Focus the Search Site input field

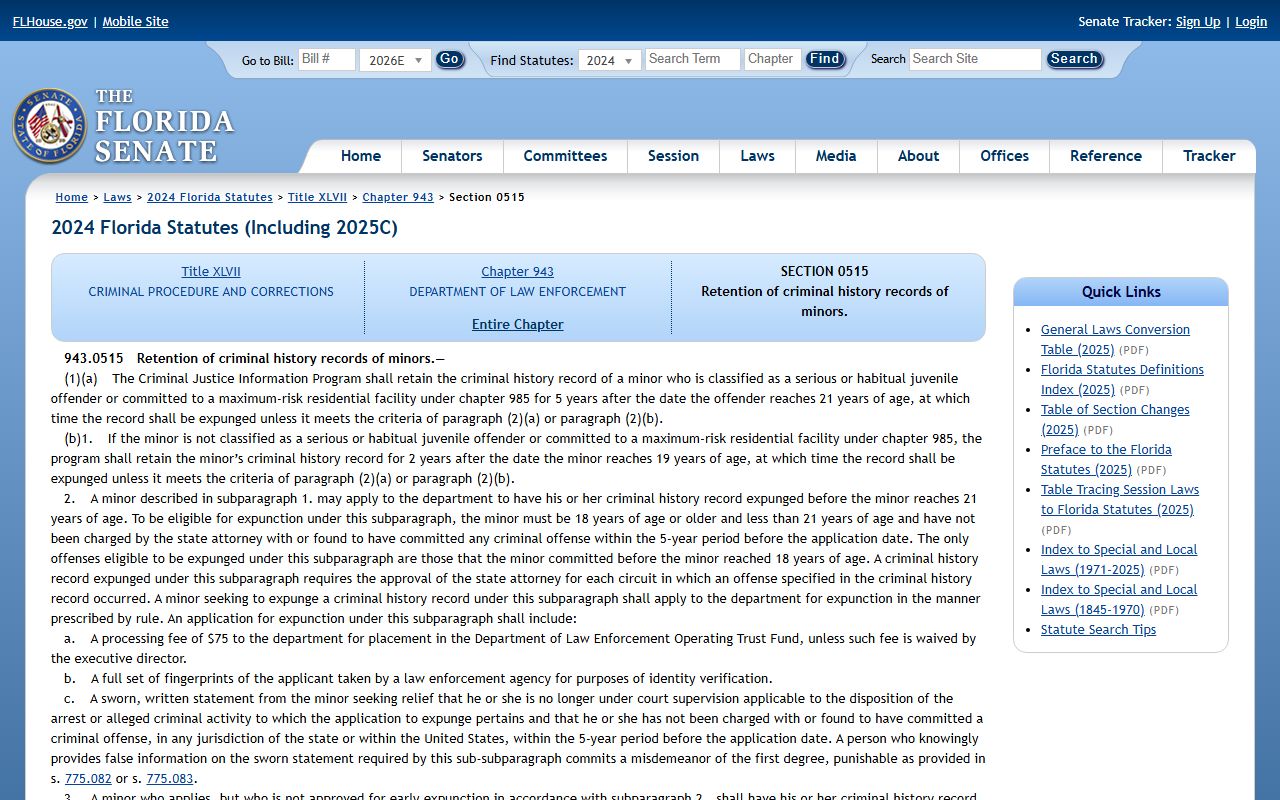[975, 59]
